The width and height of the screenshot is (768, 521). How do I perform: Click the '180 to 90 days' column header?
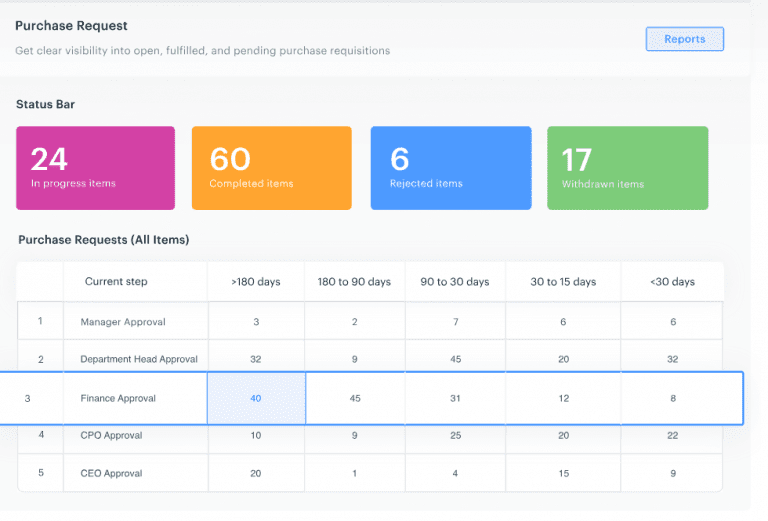354,282
